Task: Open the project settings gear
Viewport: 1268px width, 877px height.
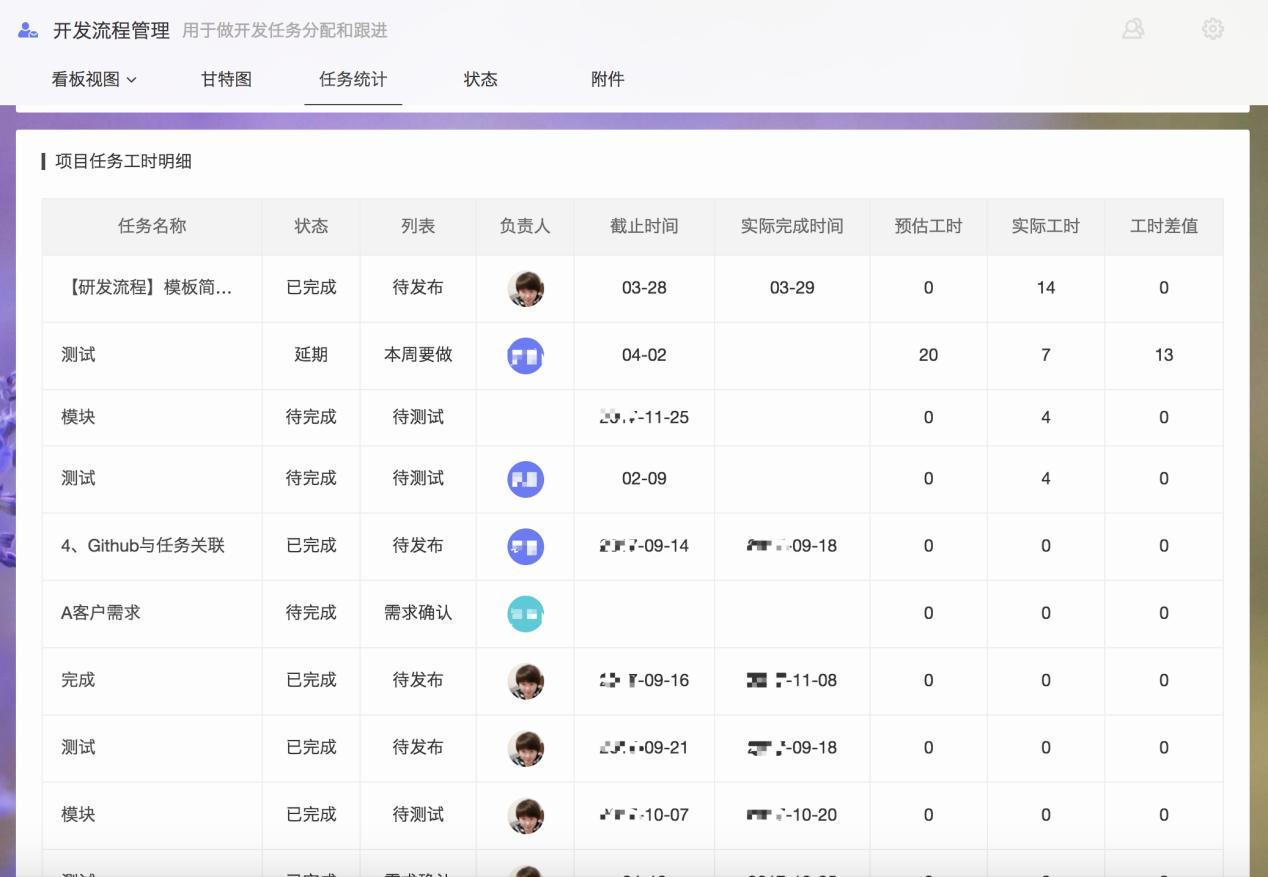Action: (1212, 29)
